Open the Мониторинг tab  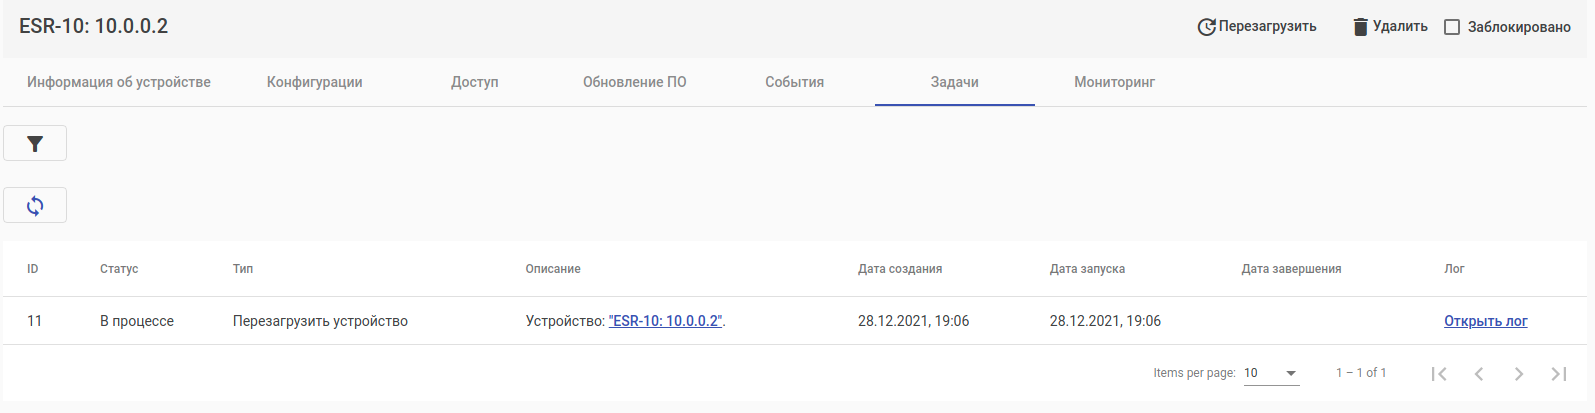(x=1114, y=82)
